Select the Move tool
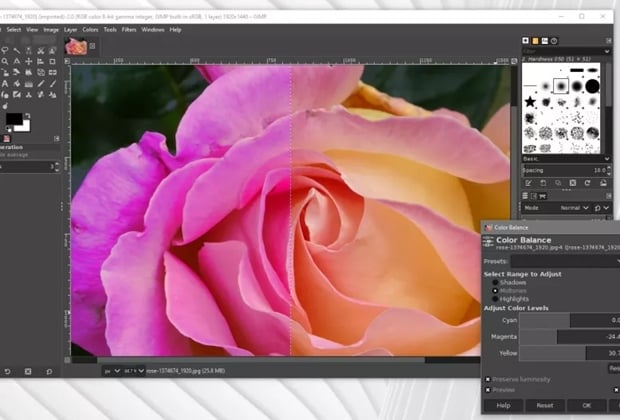 click(x=28, y=62)
